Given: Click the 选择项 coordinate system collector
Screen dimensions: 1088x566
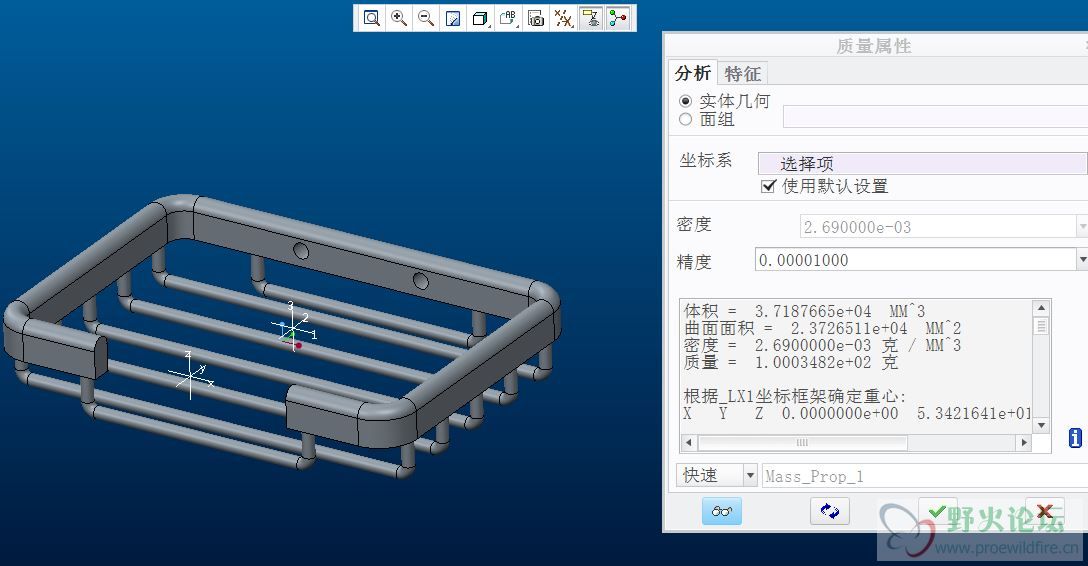Looking at the screenshot, I should coord(922,164).
